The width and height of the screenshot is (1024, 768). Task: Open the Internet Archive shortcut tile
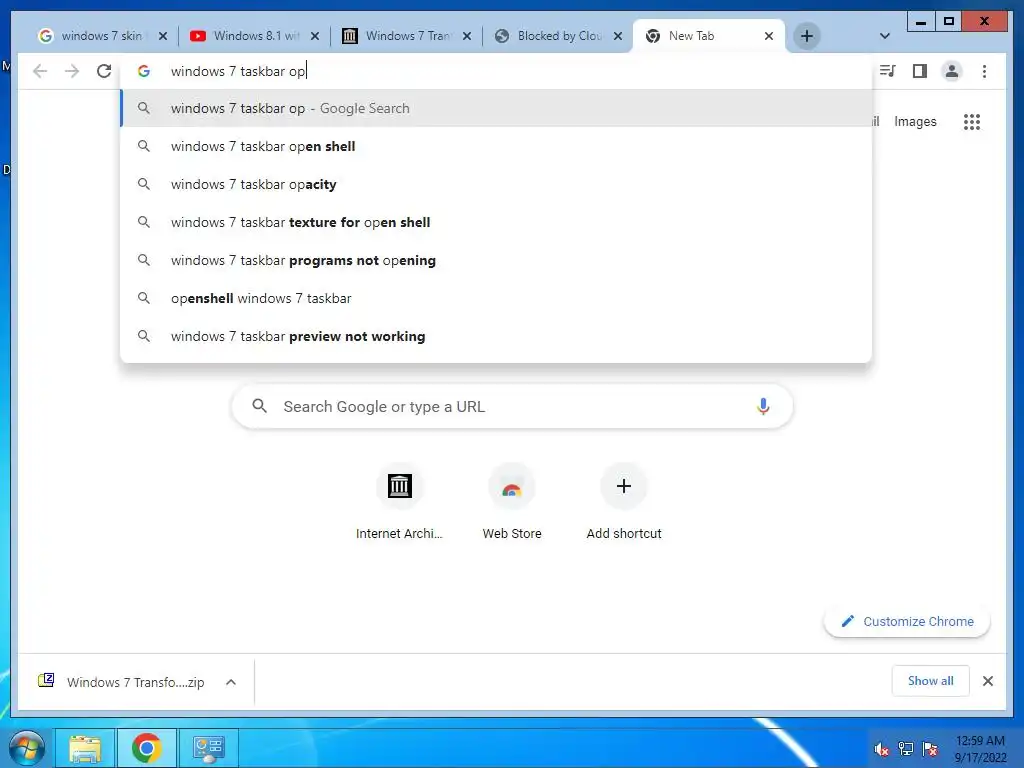coord(399,502)
